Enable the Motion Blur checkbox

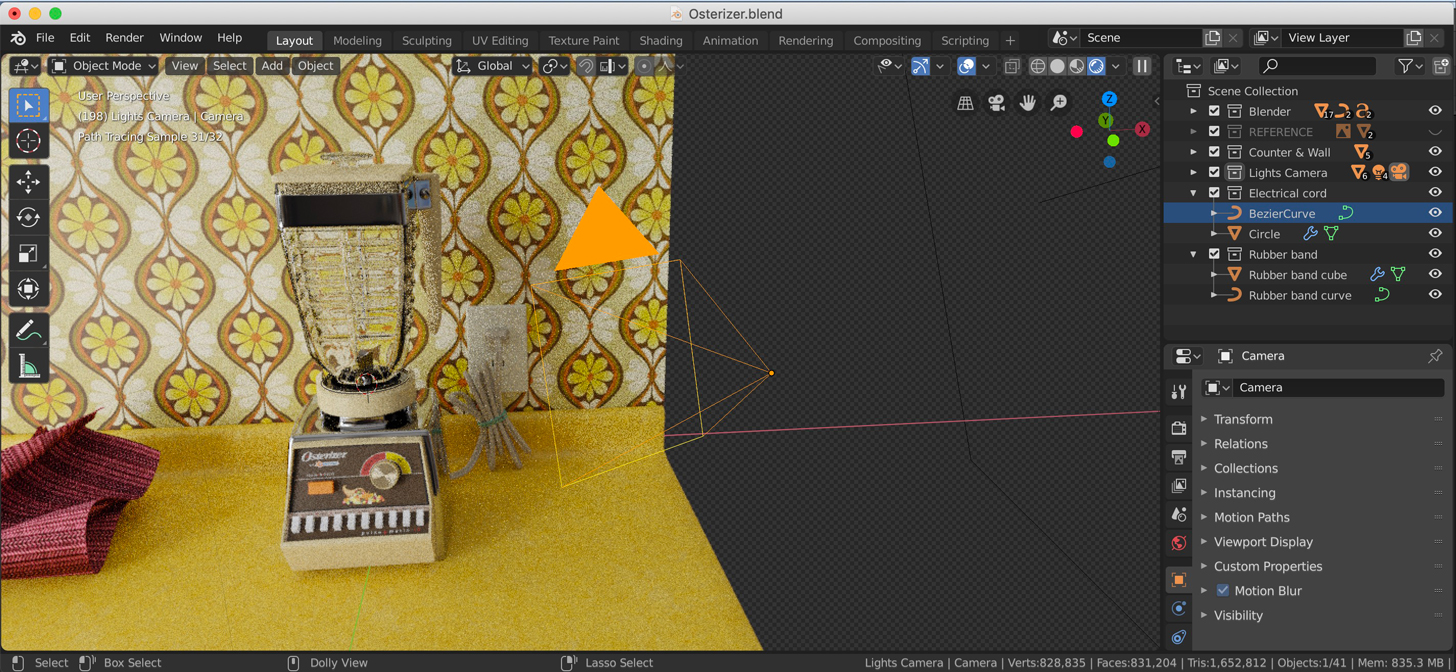pos(1224,589)
